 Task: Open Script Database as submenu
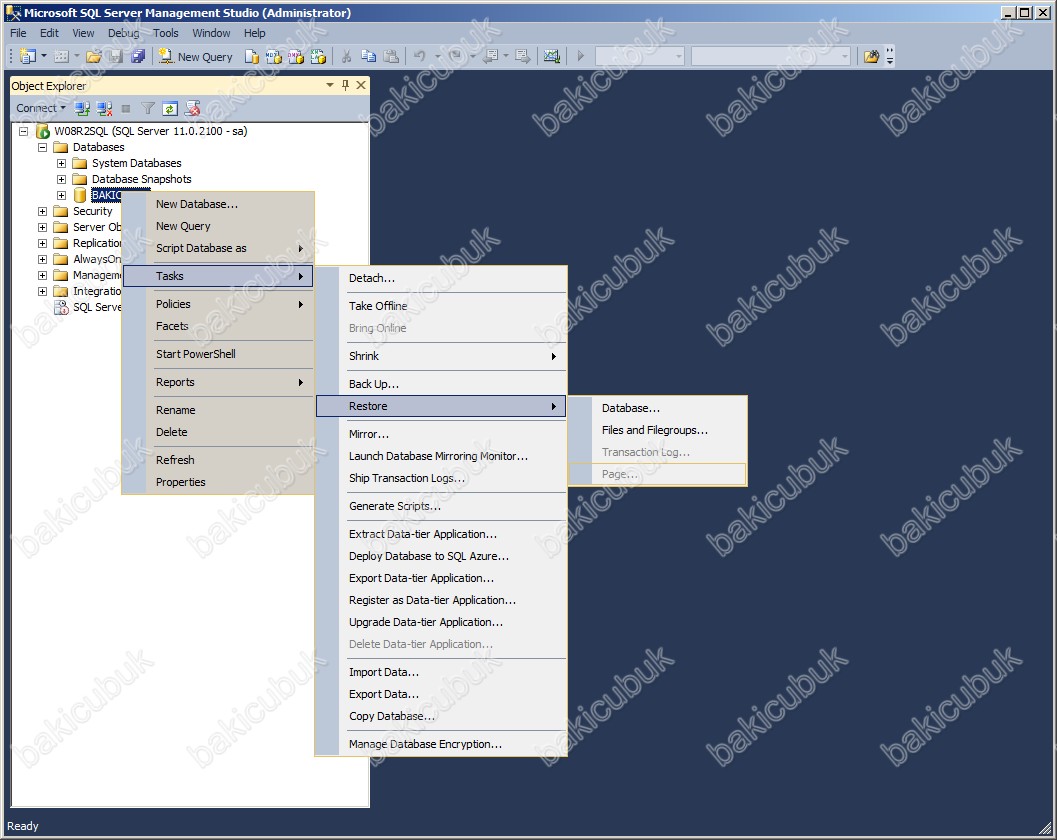pos(218,248)
